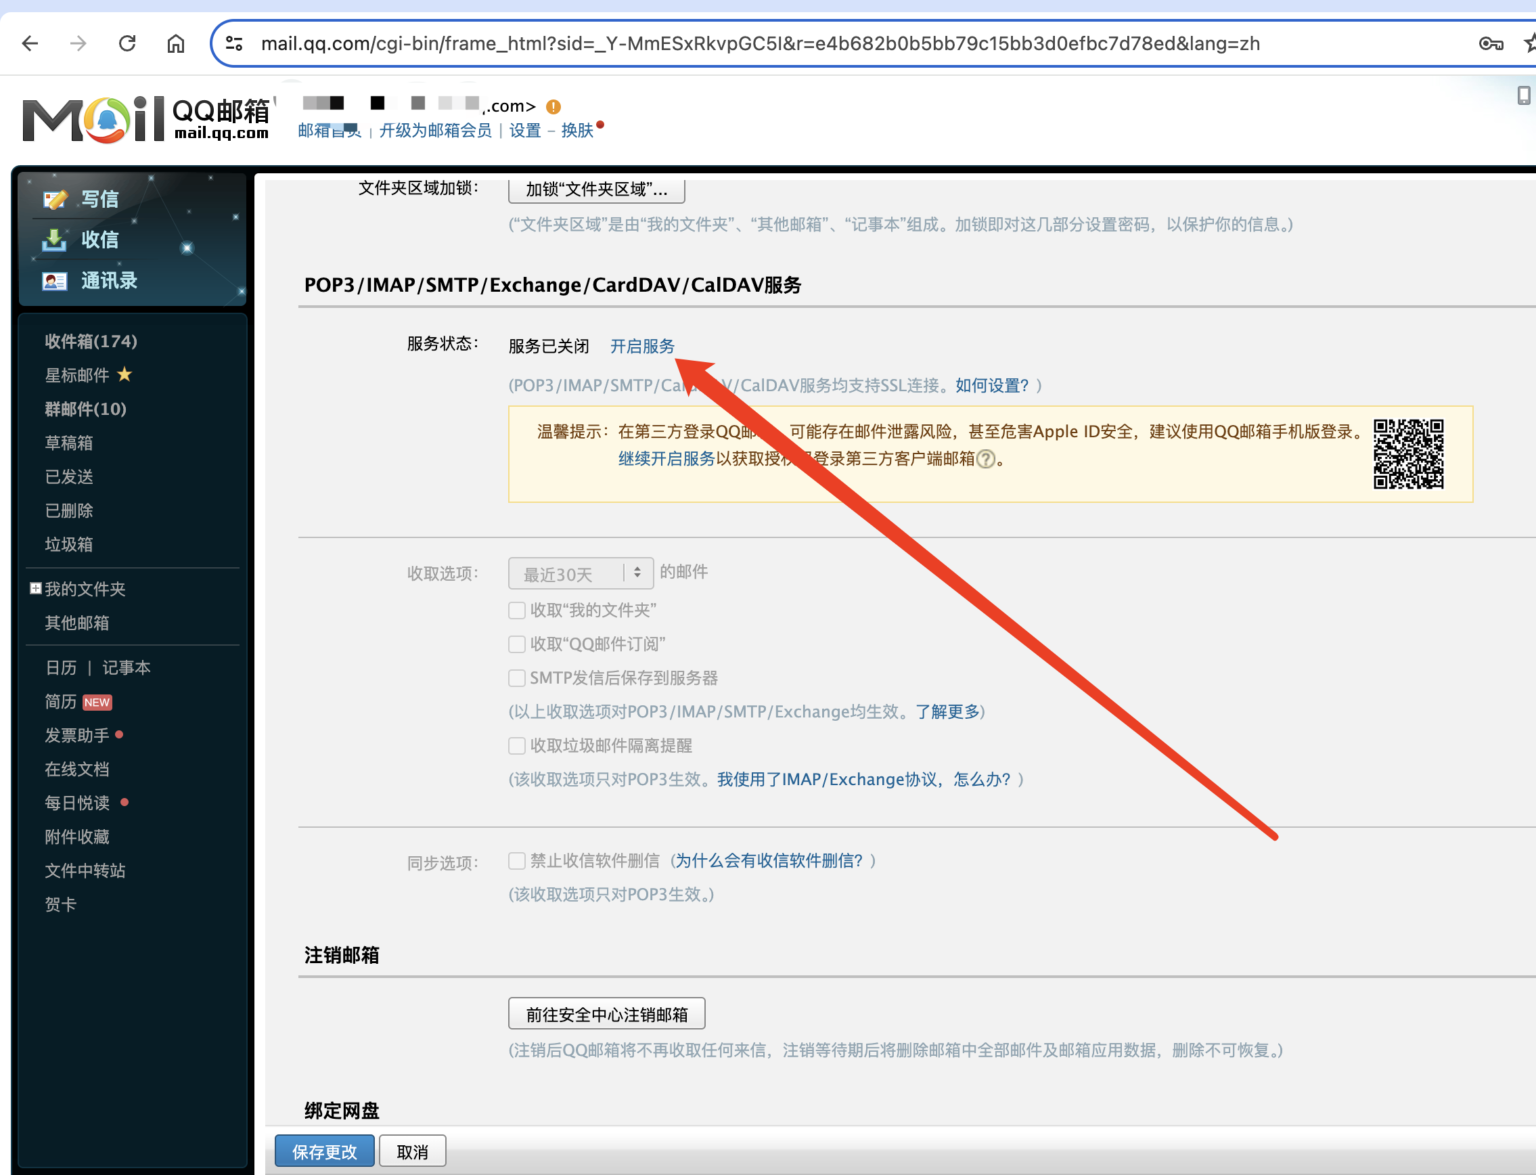The height and width of the screenshot is (1175, 1536).
Task: Open the 设置 settings menu item
Action: 524,130
